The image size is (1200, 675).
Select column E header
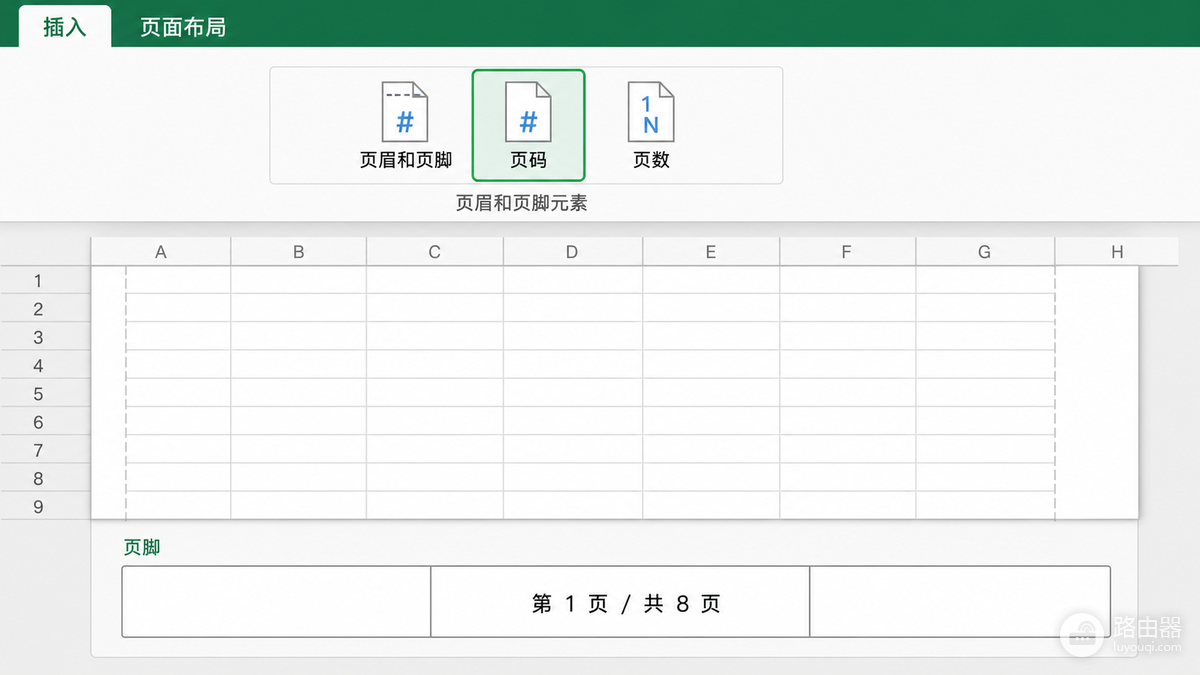coord(711,252)
